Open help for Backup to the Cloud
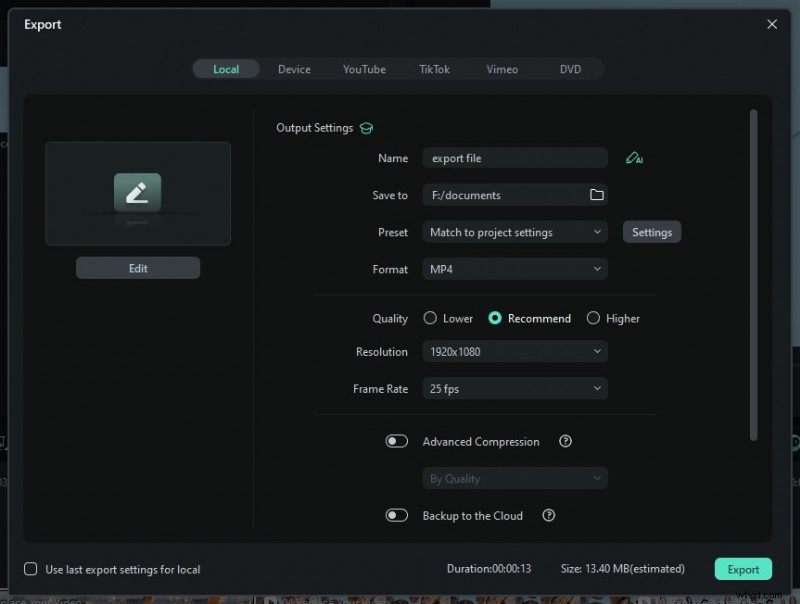 548,516
